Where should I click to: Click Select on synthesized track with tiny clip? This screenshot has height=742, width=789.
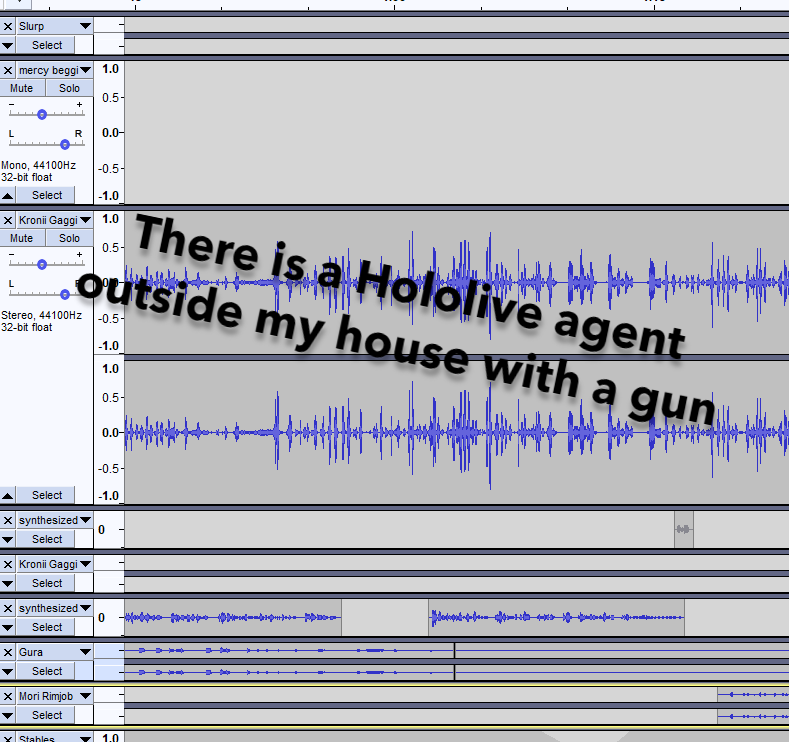click(47, 539)
